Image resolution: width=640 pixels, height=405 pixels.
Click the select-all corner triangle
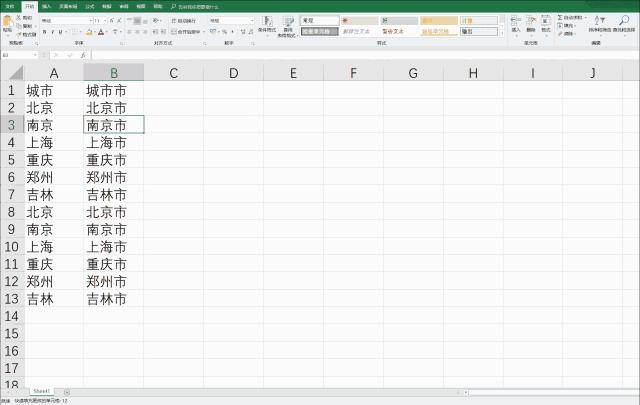[16, 73]
